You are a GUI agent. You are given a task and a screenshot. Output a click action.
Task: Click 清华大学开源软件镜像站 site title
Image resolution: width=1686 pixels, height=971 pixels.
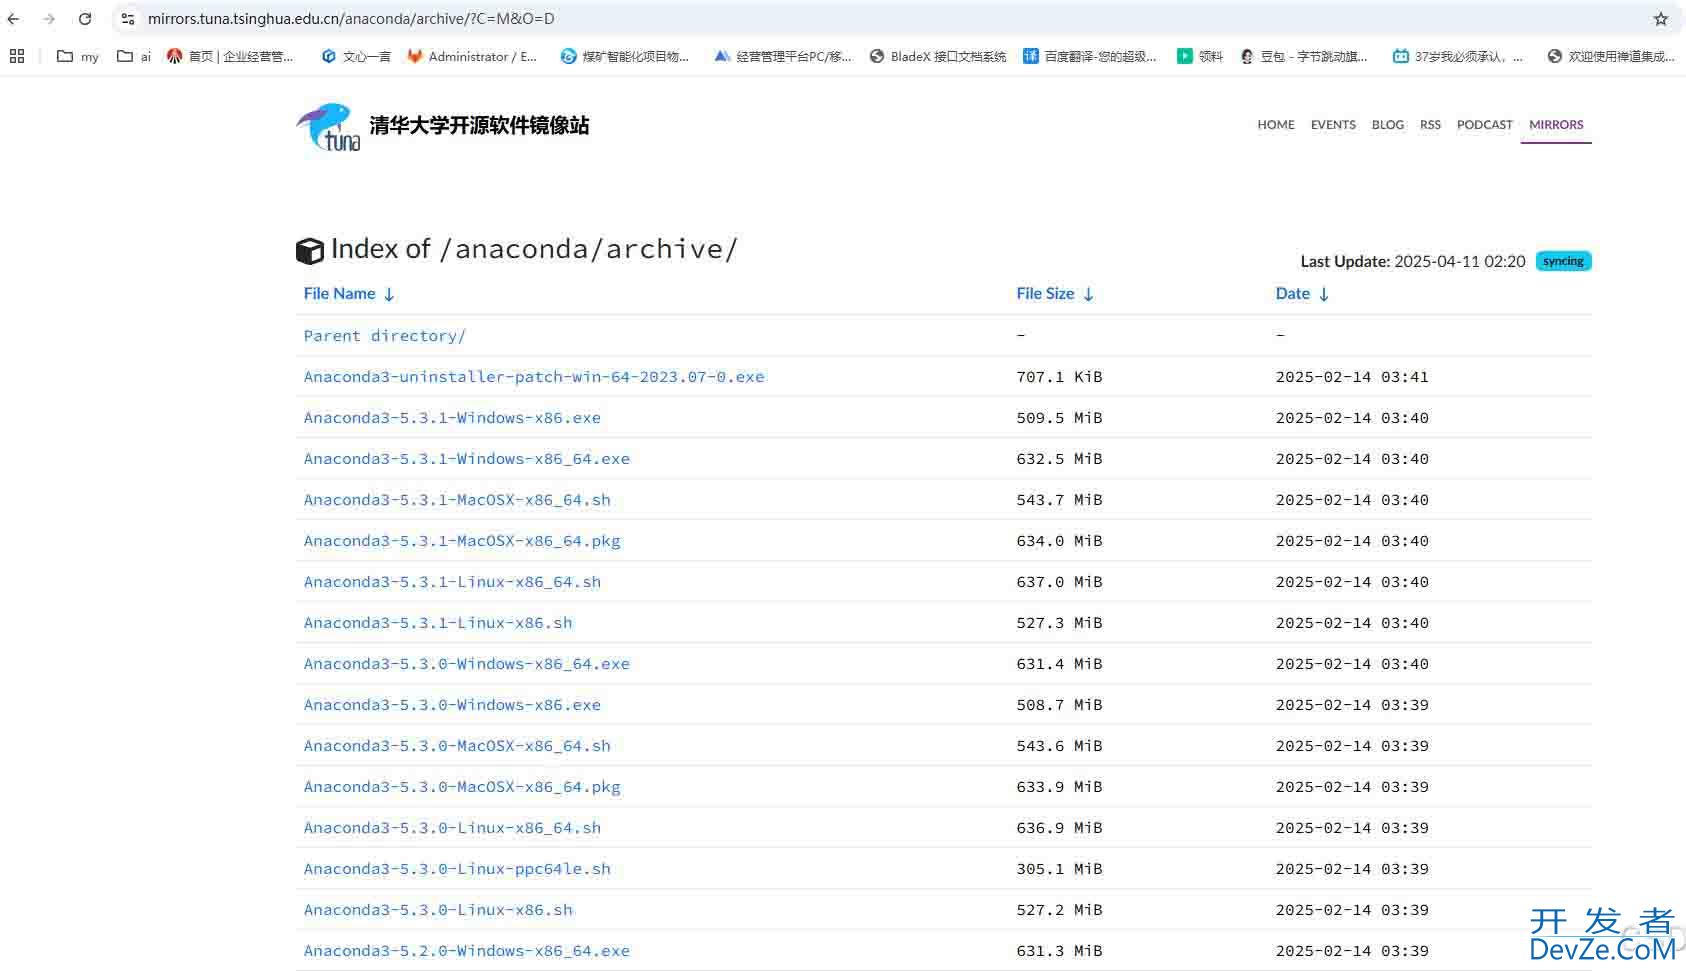479,126
